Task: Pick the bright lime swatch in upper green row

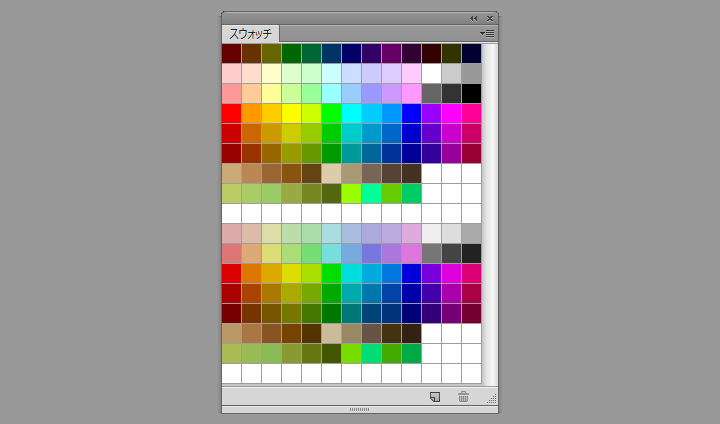Action: (351, 193)
